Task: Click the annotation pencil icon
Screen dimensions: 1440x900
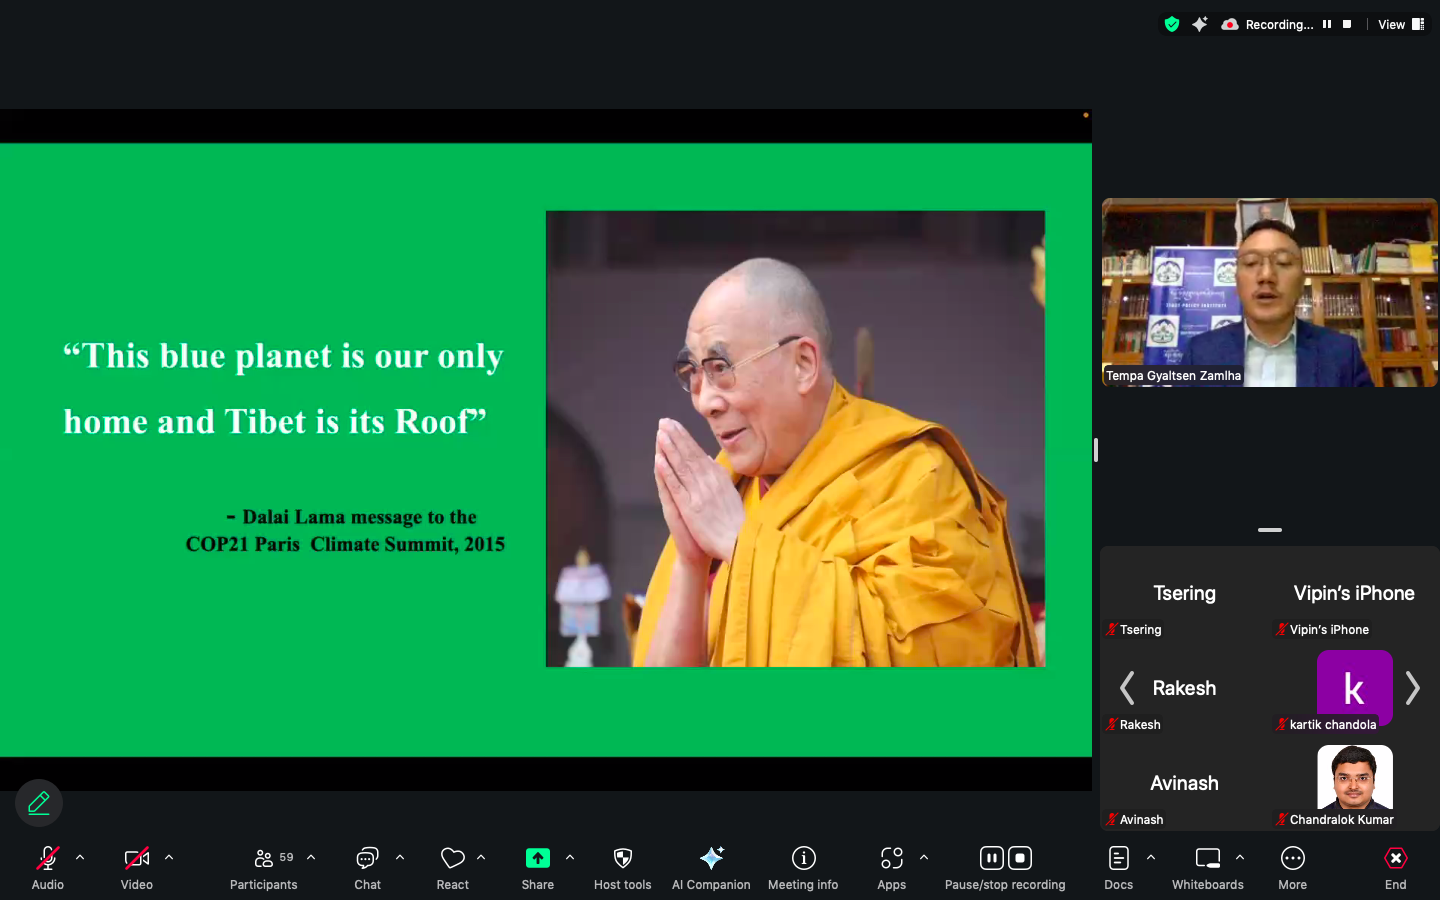Action: 39,803
